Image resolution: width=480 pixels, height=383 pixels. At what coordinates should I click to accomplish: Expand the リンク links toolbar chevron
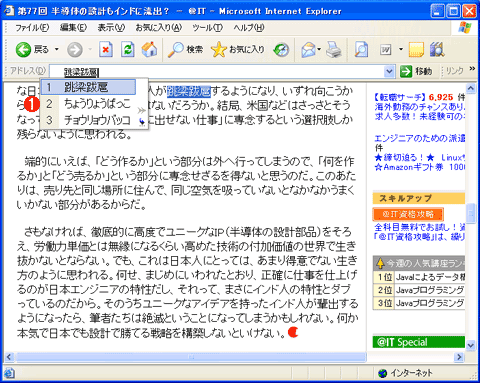(x=472, y=69)
